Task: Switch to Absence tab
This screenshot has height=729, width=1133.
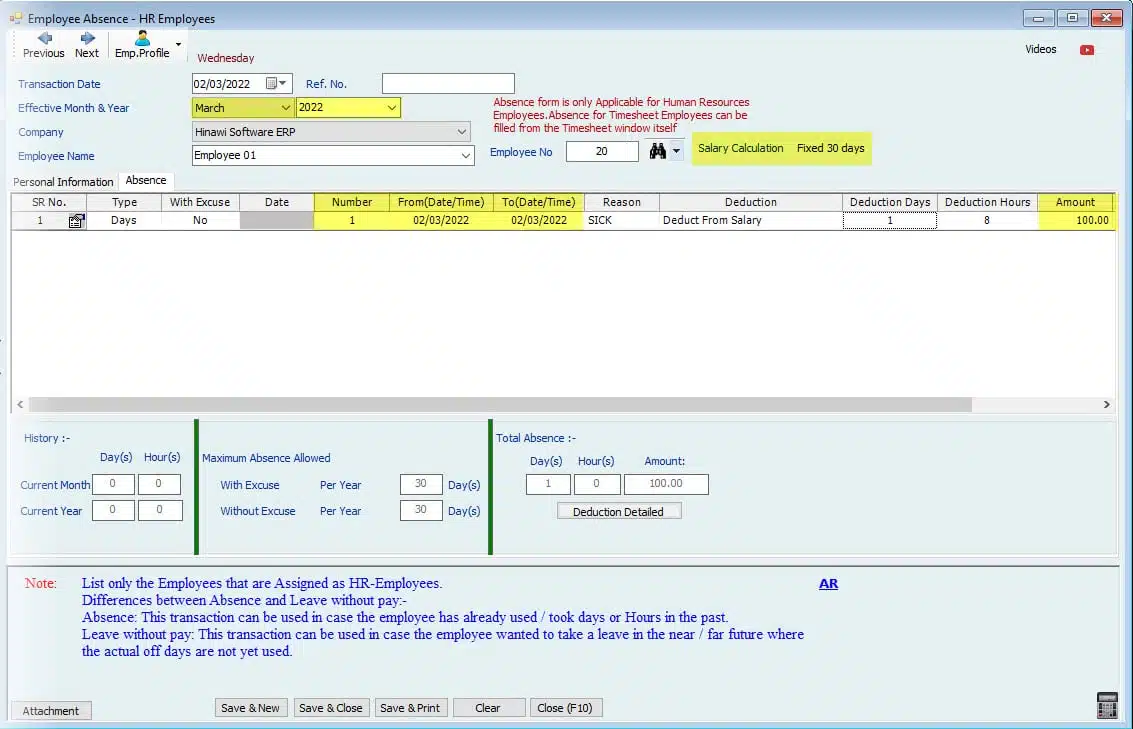Action: pyautogui.click(x=146, y=180)
